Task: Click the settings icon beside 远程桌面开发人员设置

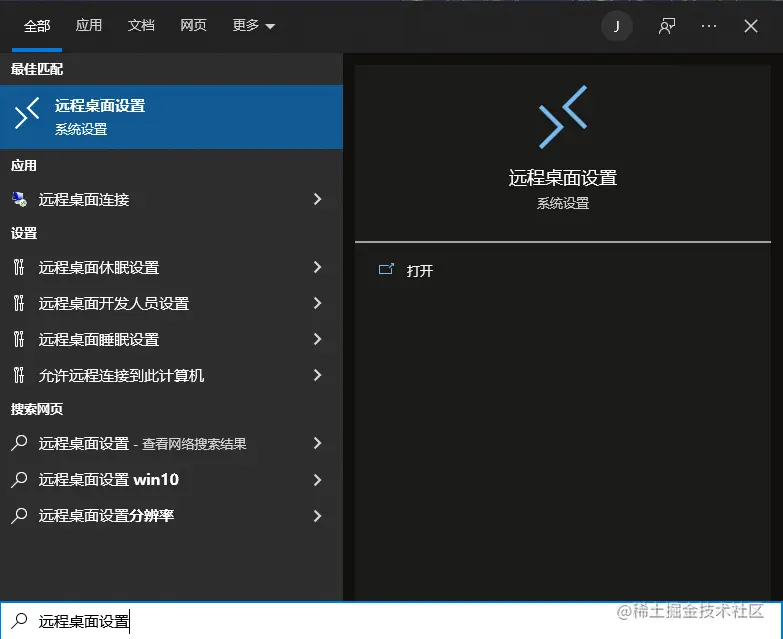Action: point(19,304)
